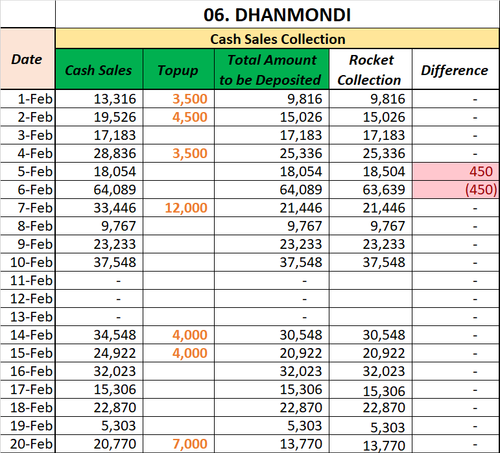Click the 11-Feb date cell
The height and width of the screenshot is (453, 500).
27,280
